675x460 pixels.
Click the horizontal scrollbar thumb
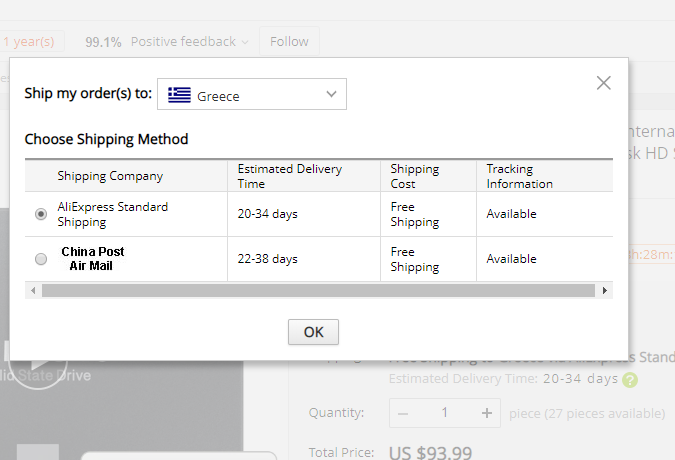click(x=318, y=290)
